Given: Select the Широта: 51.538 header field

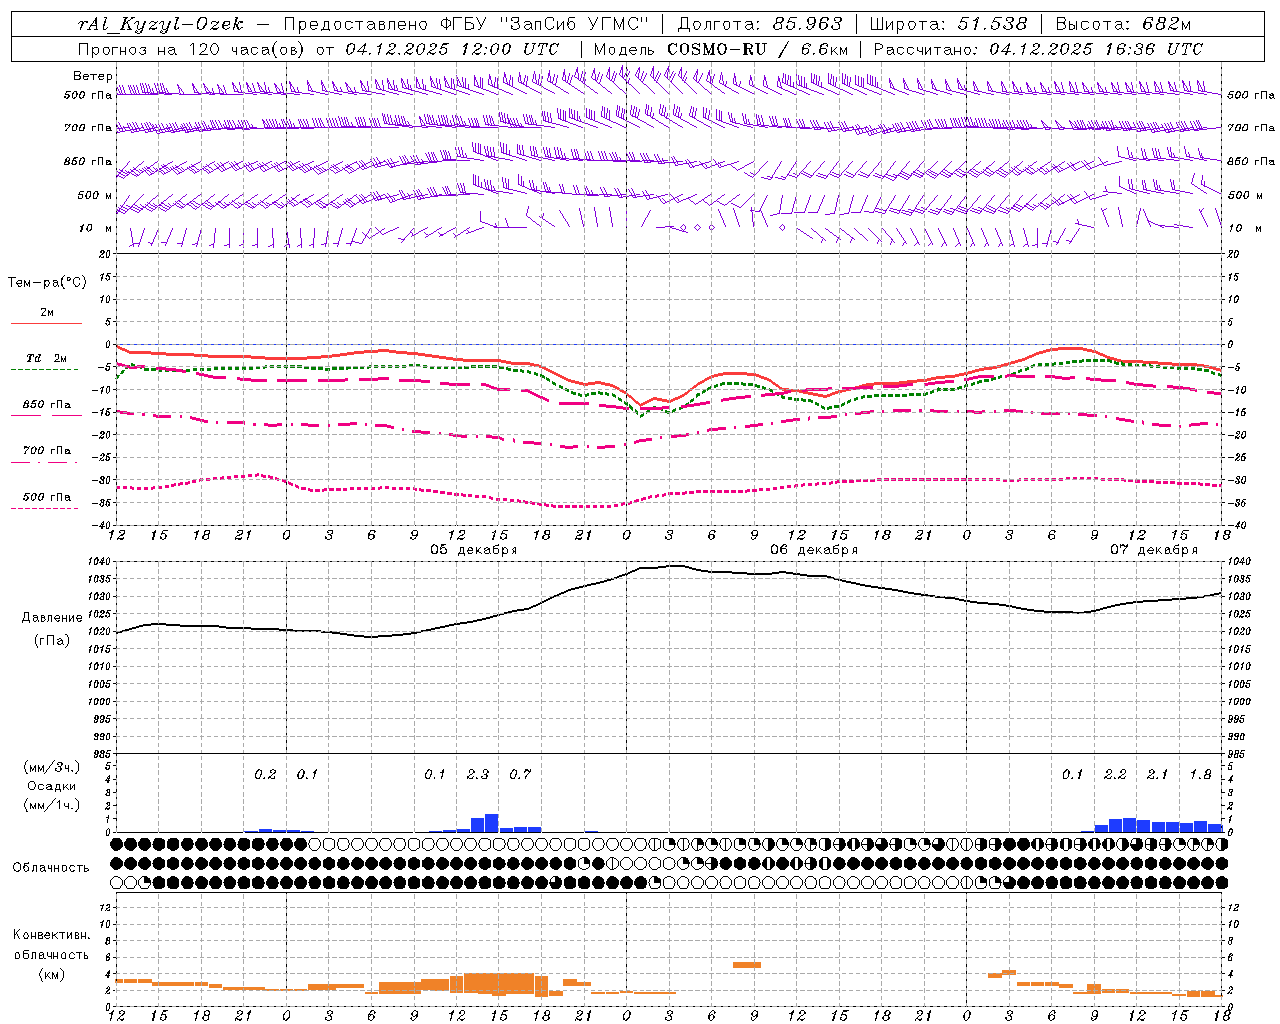Looking at the screenshot, I should 948,24.
